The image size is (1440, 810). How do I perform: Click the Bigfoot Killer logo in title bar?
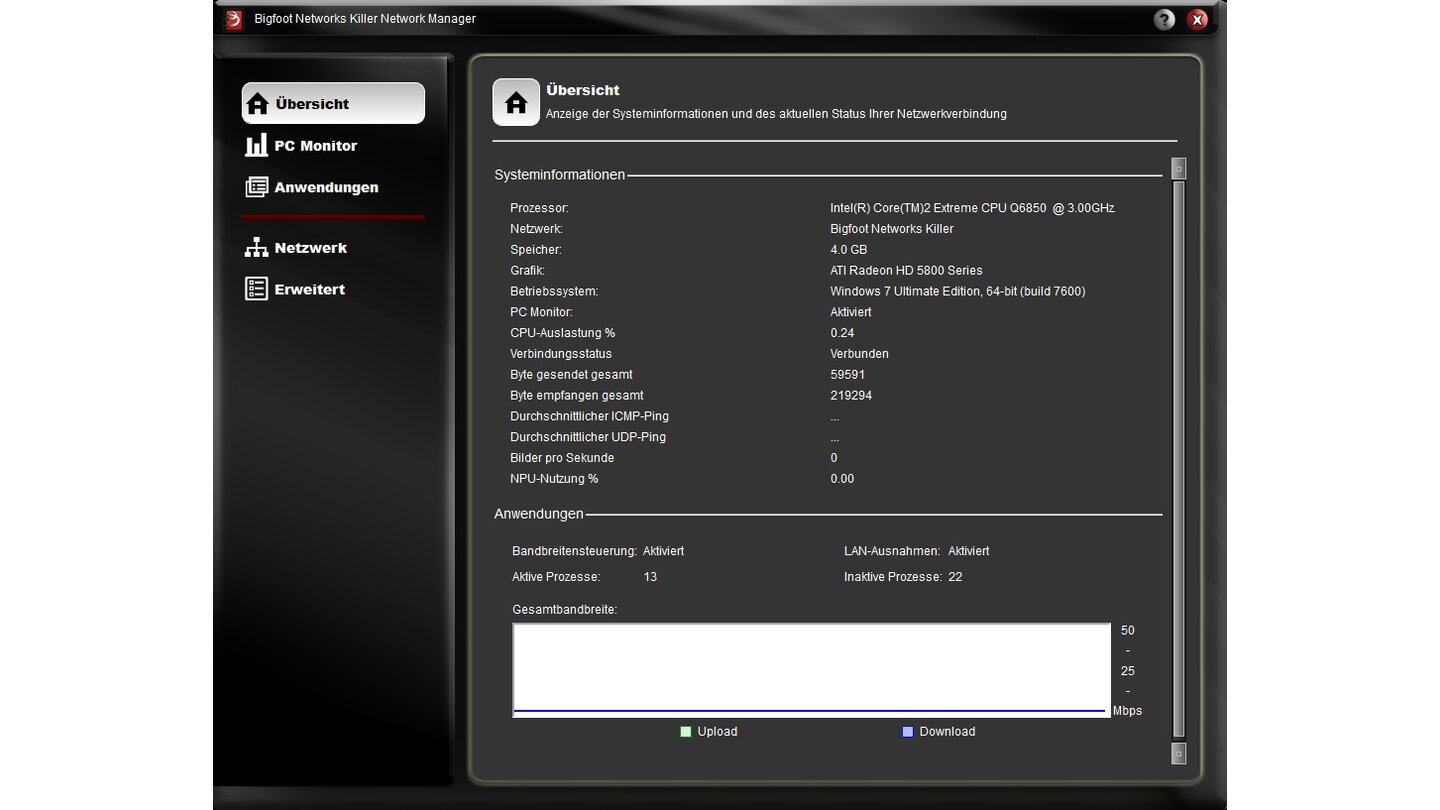click(x=234, y=19)
